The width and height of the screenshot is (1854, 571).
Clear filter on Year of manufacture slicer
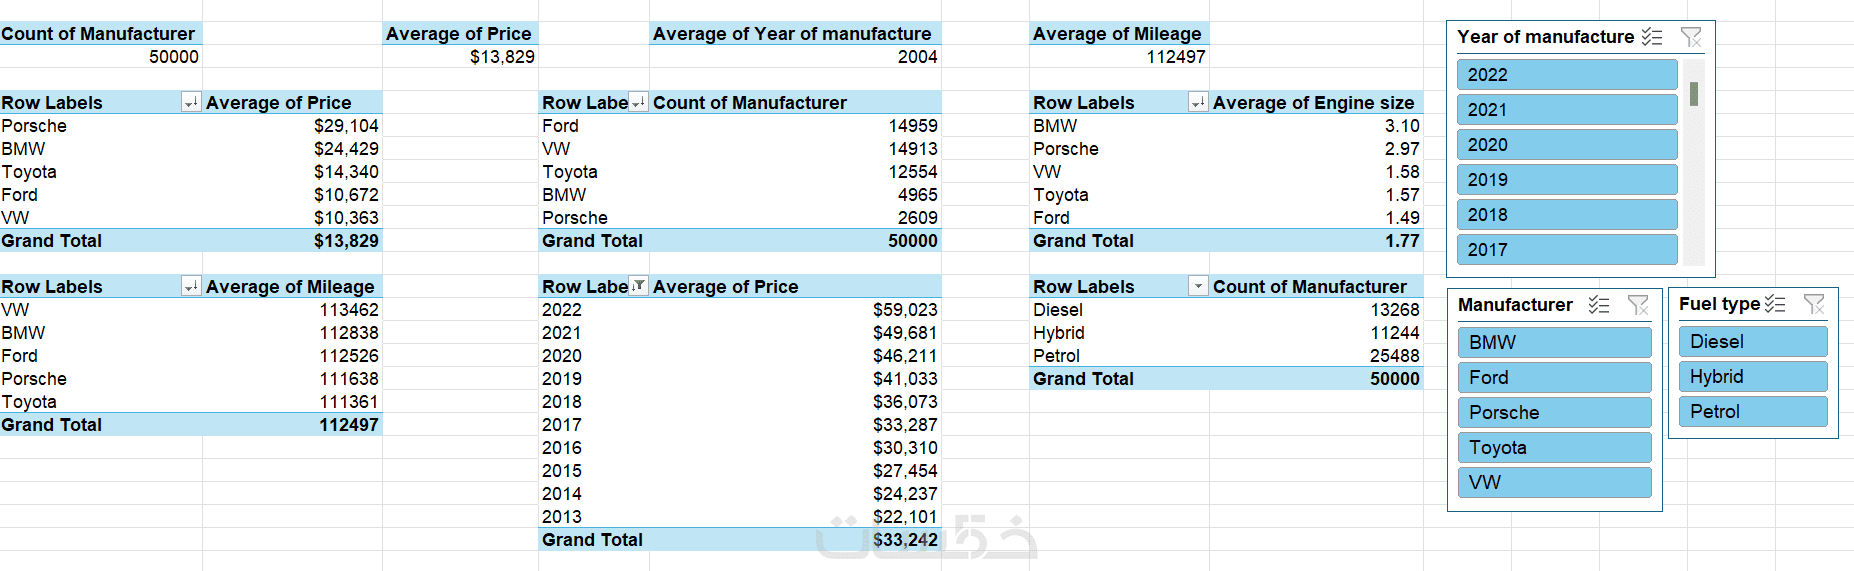[x=1691, y=37]
